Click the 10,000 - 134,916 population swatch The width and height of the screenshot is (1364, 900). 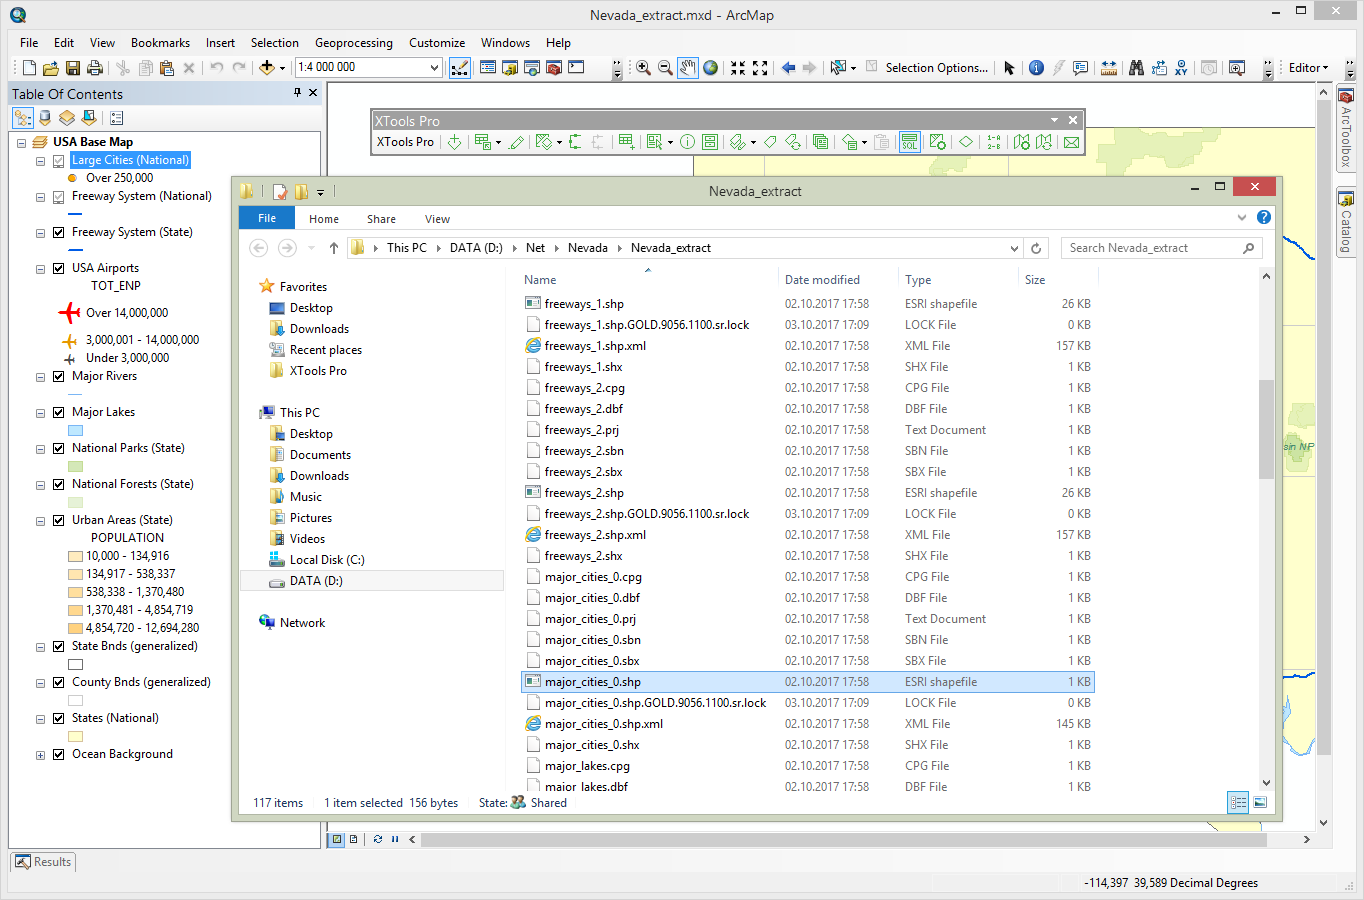pos(75,557)
